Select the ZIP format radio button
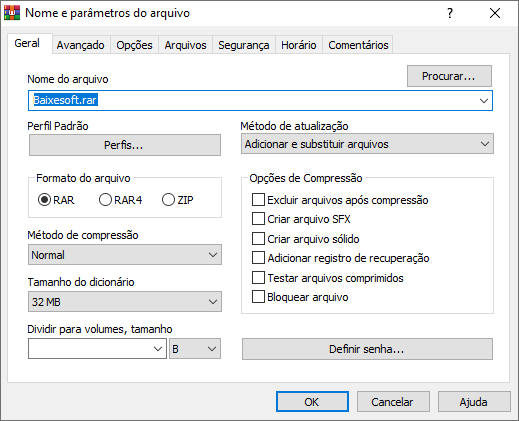Screen dimensions: 519x421 click(168, 200)
